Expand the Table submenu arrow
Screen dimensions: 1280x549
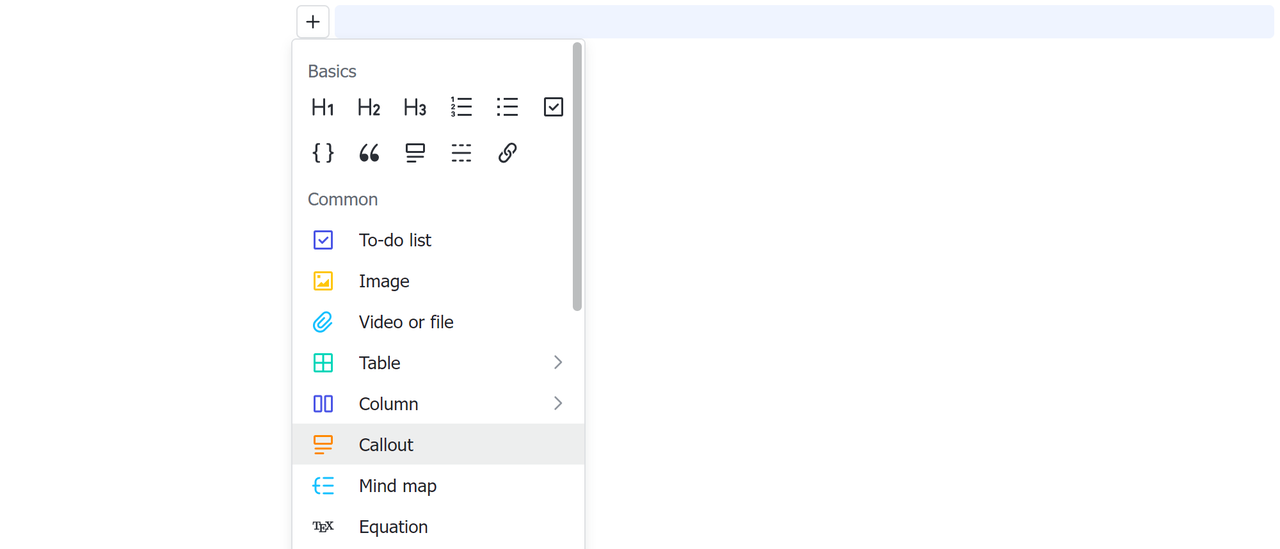click(x=558, y=363)
